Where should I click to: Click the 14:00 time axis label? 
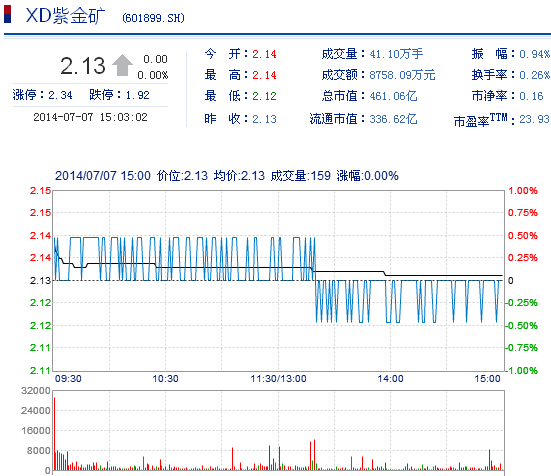click(390, 379)
